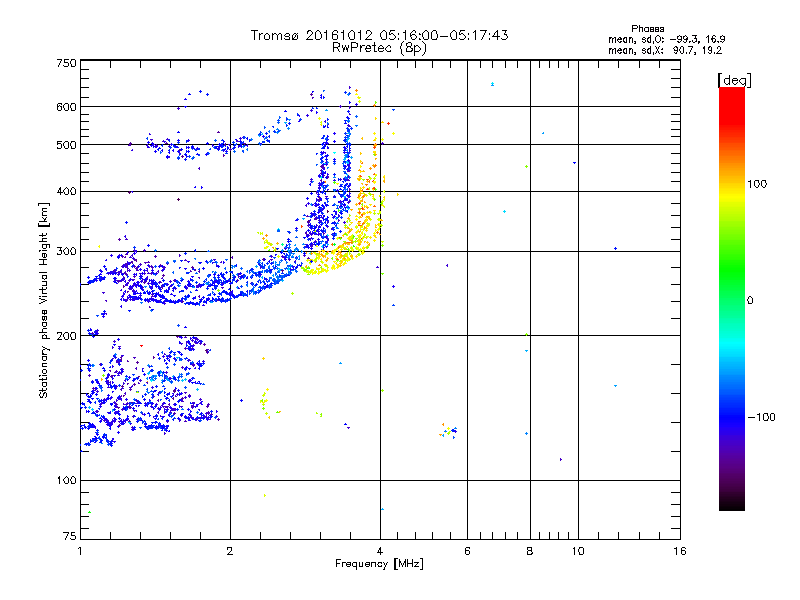The image size is (800, 600).
Task: Click the '[deg]' colorbar unit label
Action: tap(734, 80)
